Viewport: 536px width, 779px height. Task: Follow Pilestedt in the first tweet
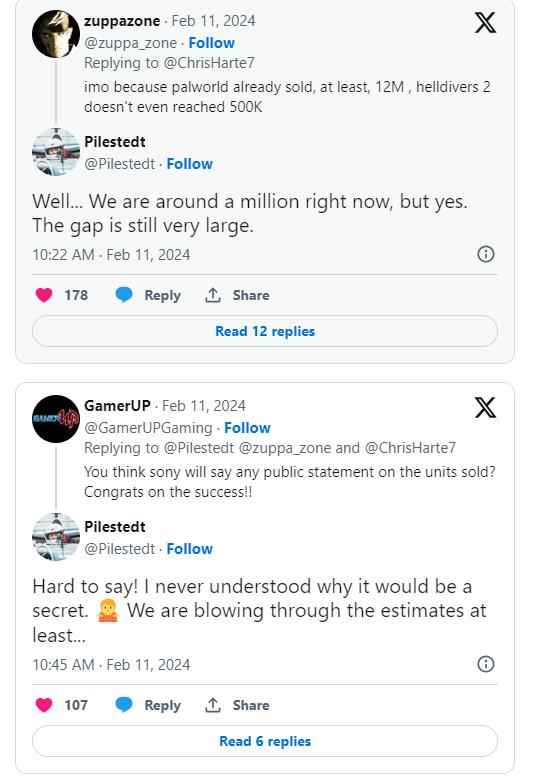tap(189, 163)
